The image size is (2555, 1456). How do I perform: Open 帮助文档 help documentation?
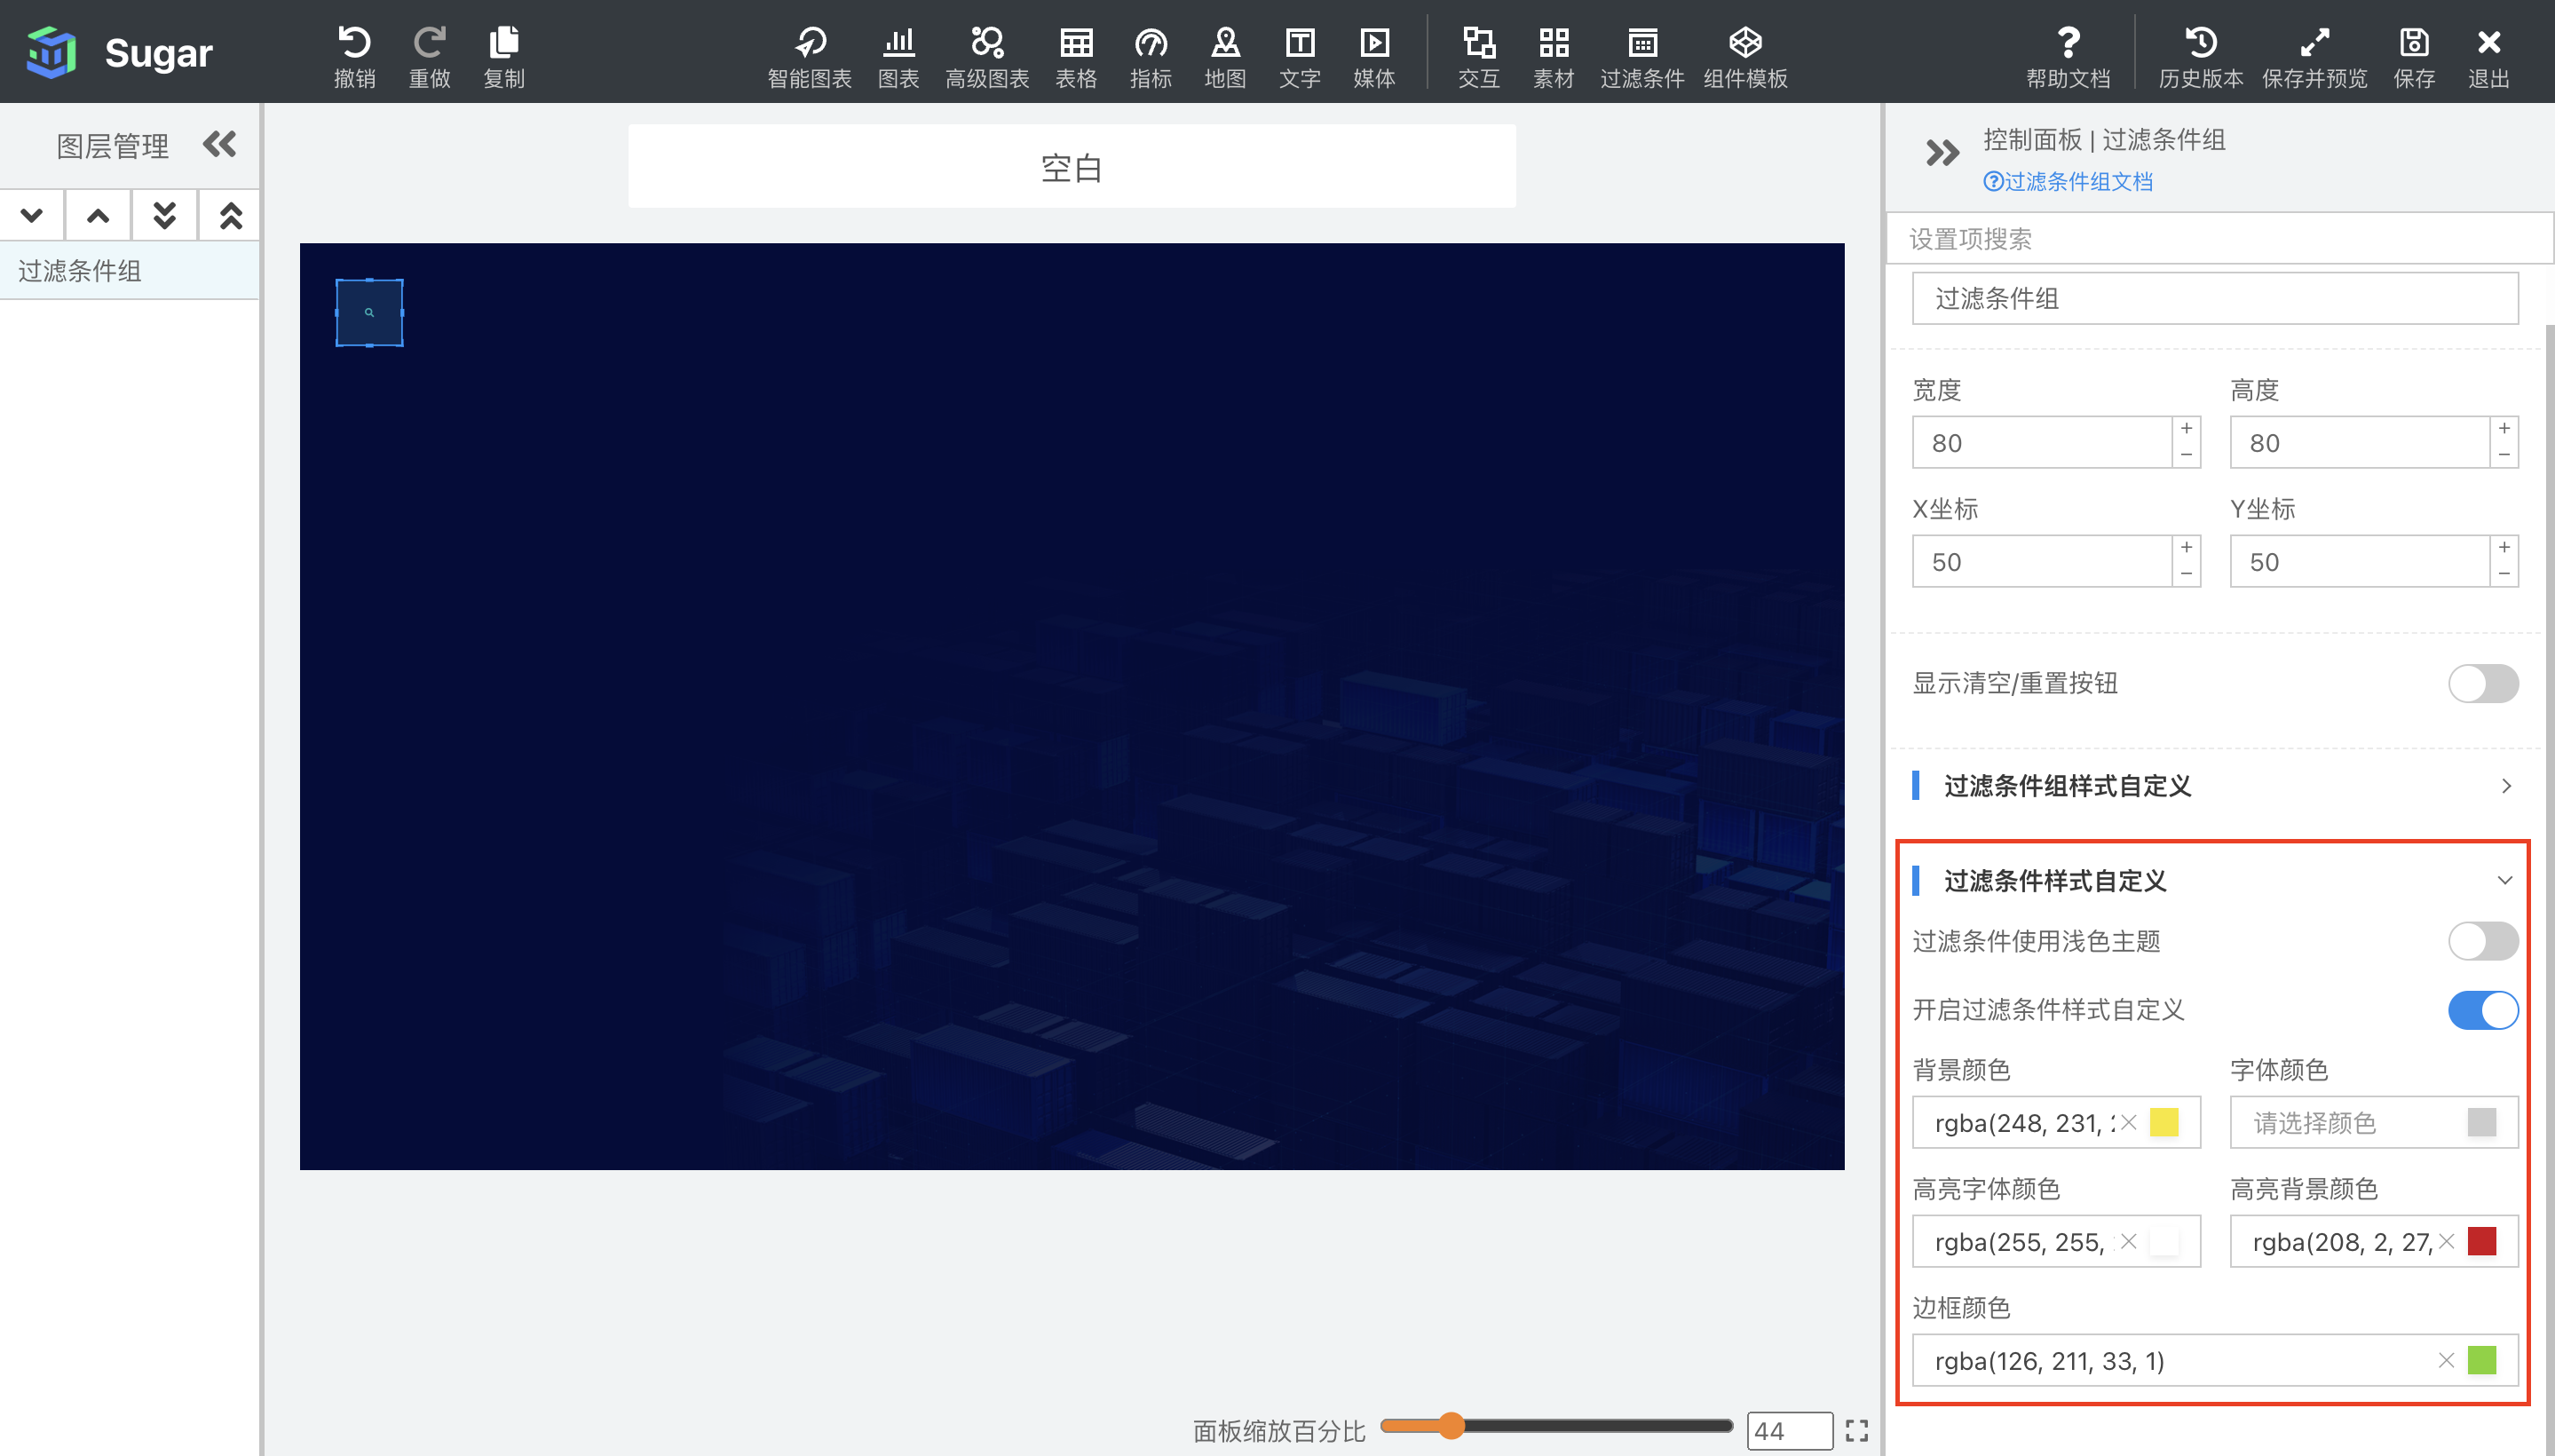click(2068, 55)
